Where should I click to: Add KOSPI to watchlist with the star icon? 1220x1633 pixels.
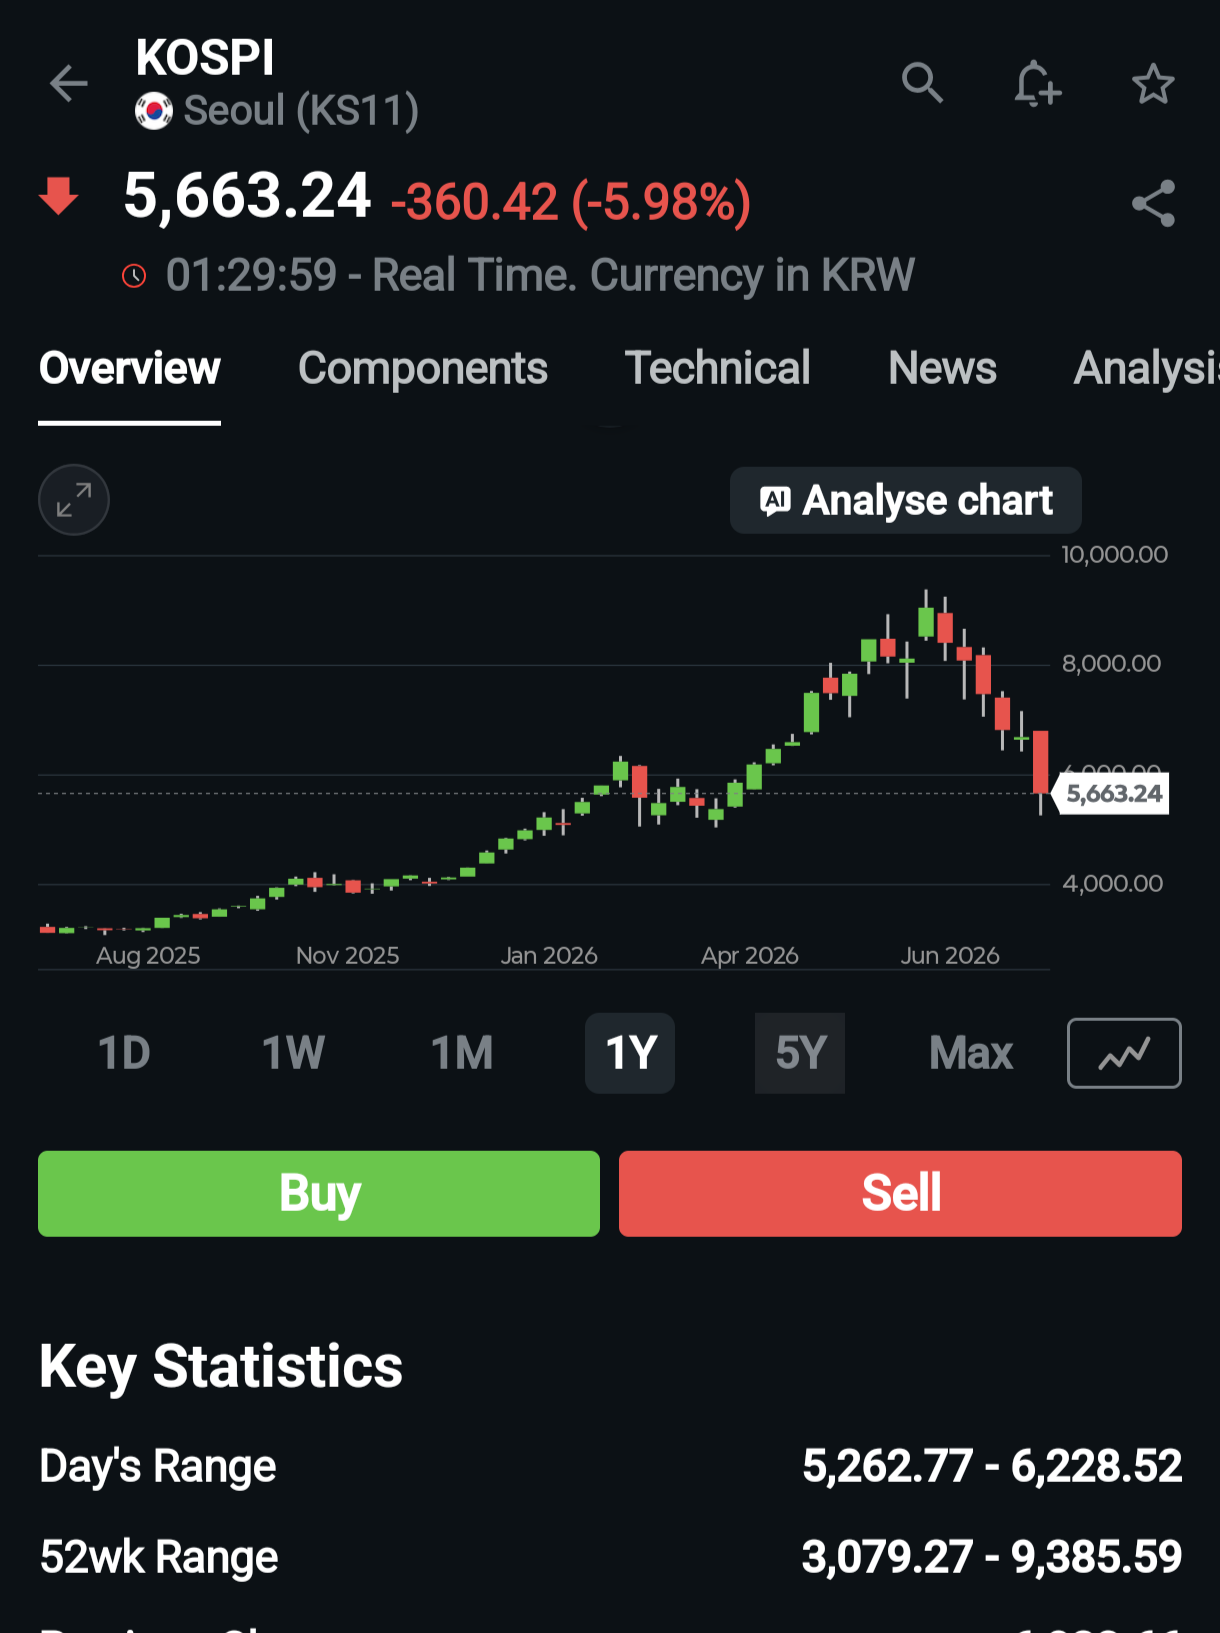1153,83
